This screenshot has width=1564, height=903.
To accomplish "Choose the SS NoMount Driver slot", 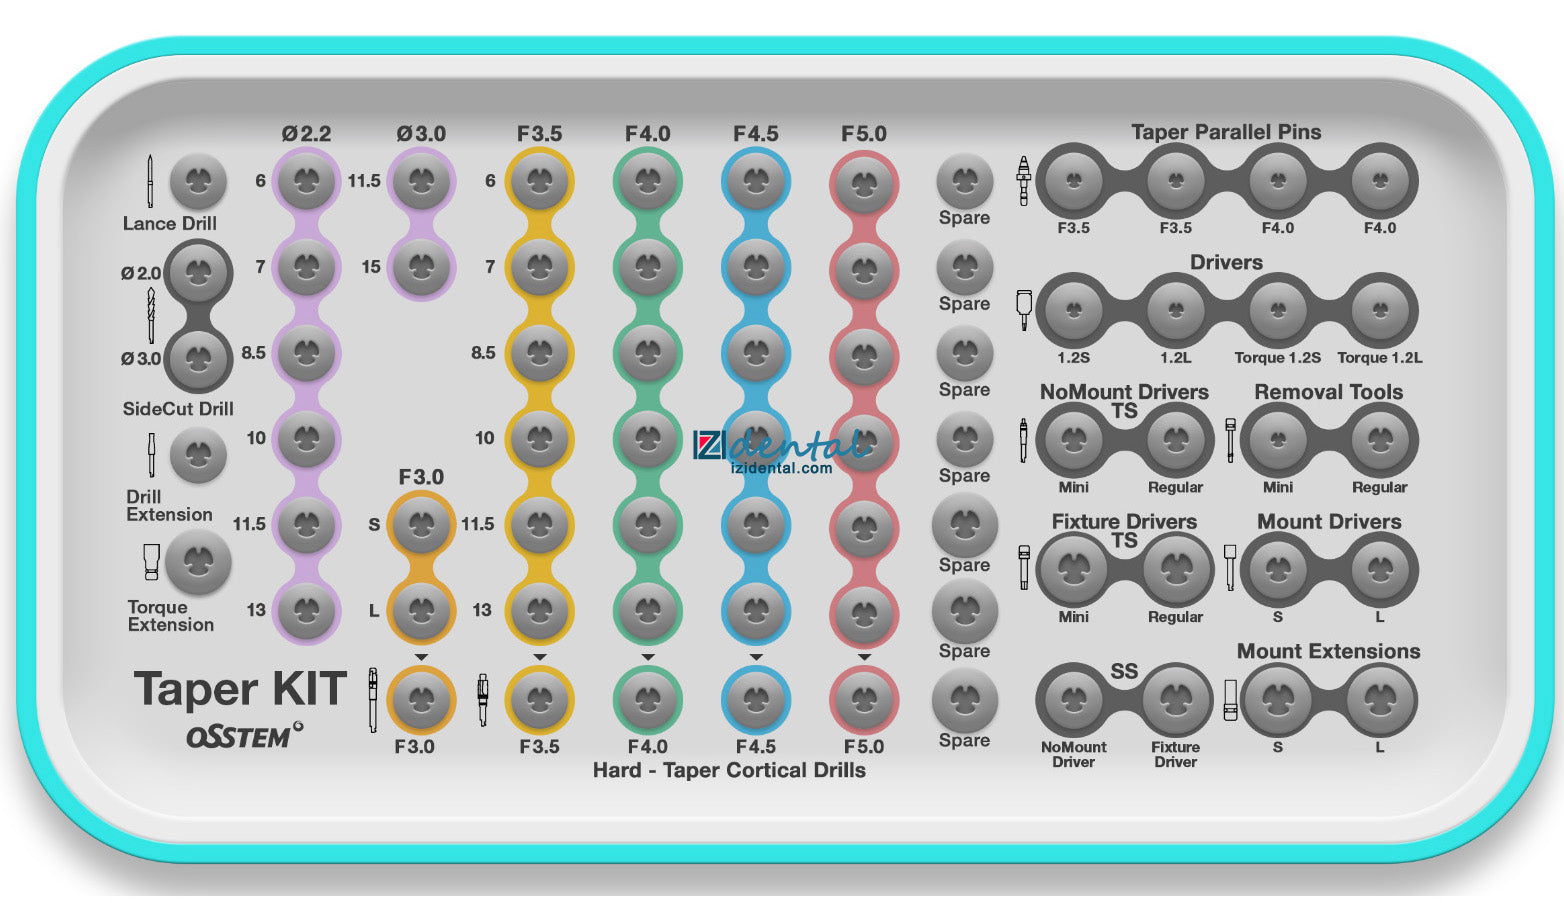I will point(1073,699).
